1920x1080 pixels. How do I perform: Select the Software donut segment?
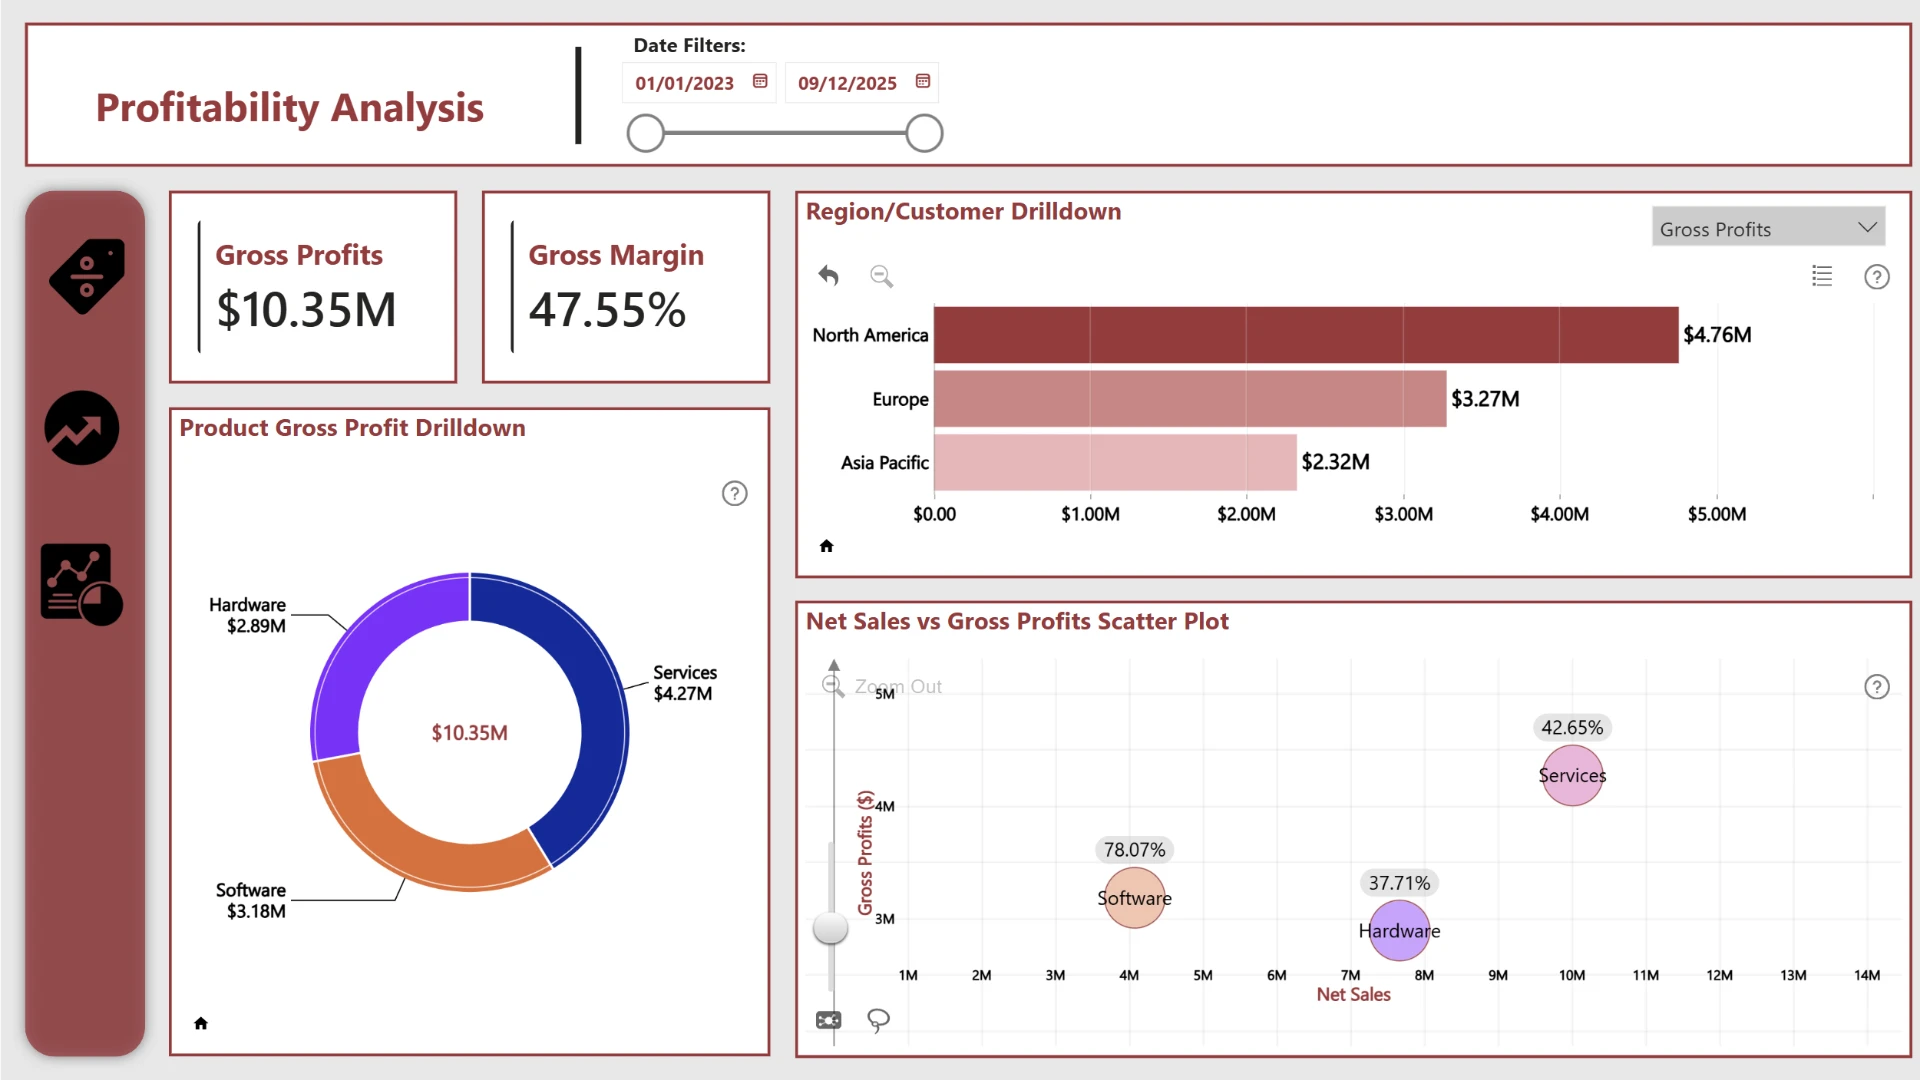(418, 846)
